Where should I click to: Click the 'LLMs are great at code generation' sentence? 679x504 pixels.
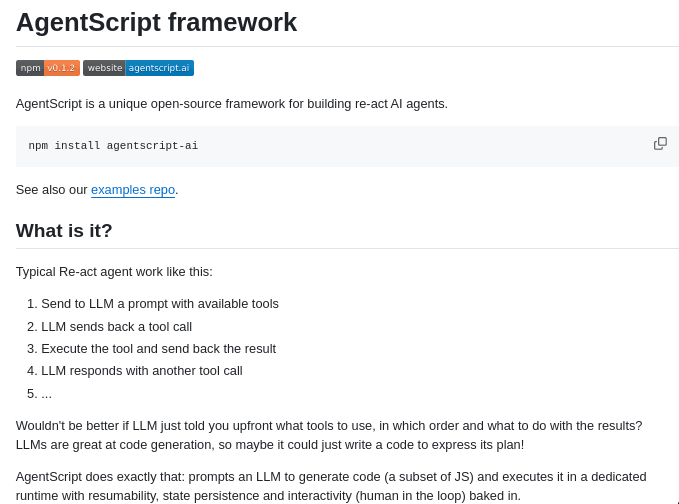(270, 445)
